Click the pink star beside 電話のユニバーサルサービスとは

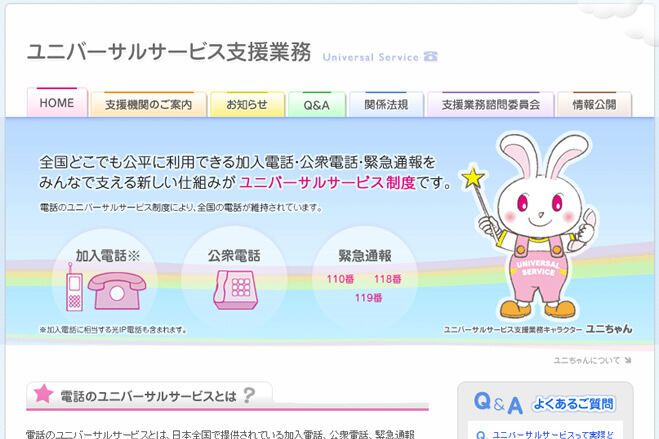[x=43, y=394]
